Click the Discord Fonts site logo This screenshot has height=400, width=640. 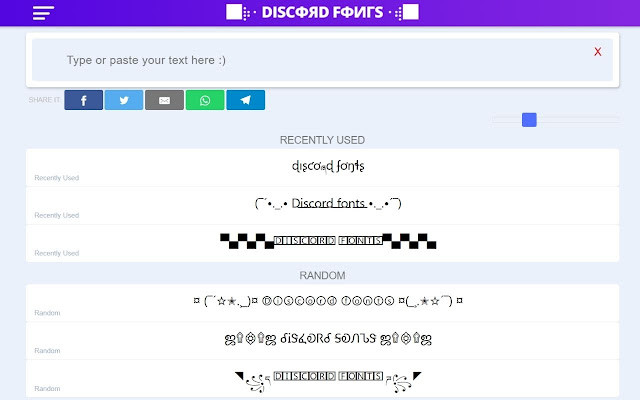pyautogui.click(x=322, y=12)
